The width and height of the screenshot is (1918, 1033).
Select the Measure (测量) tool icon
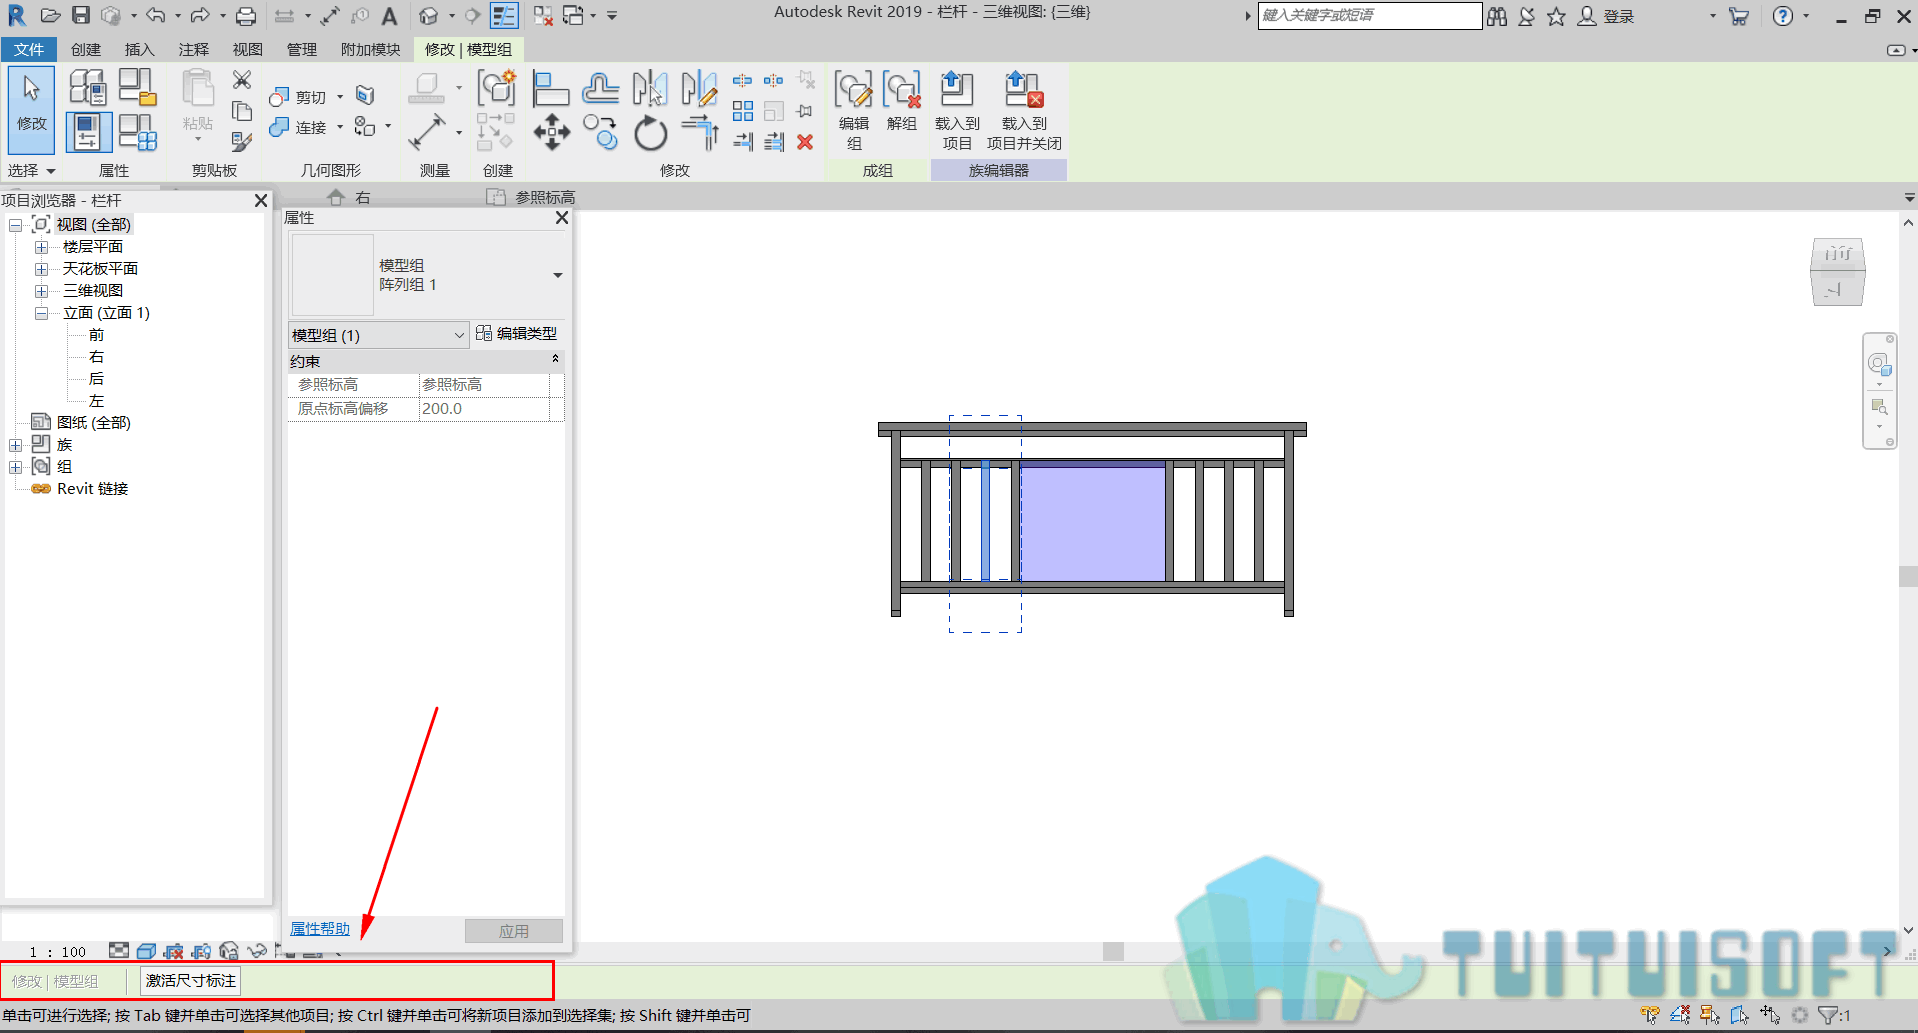[x=428, y=132]
